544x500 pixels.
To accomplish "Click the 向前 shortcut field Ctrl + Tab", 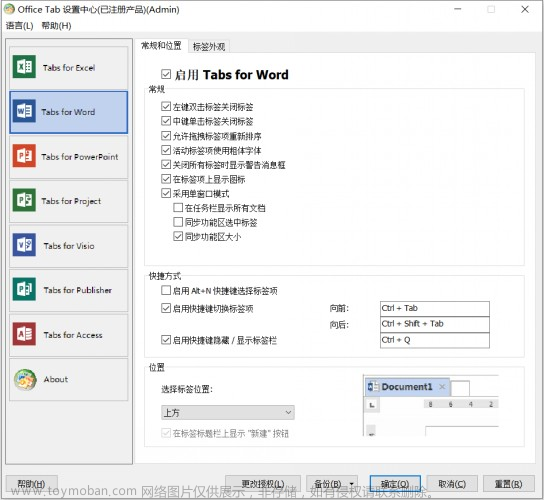I will tap(435, 308).
